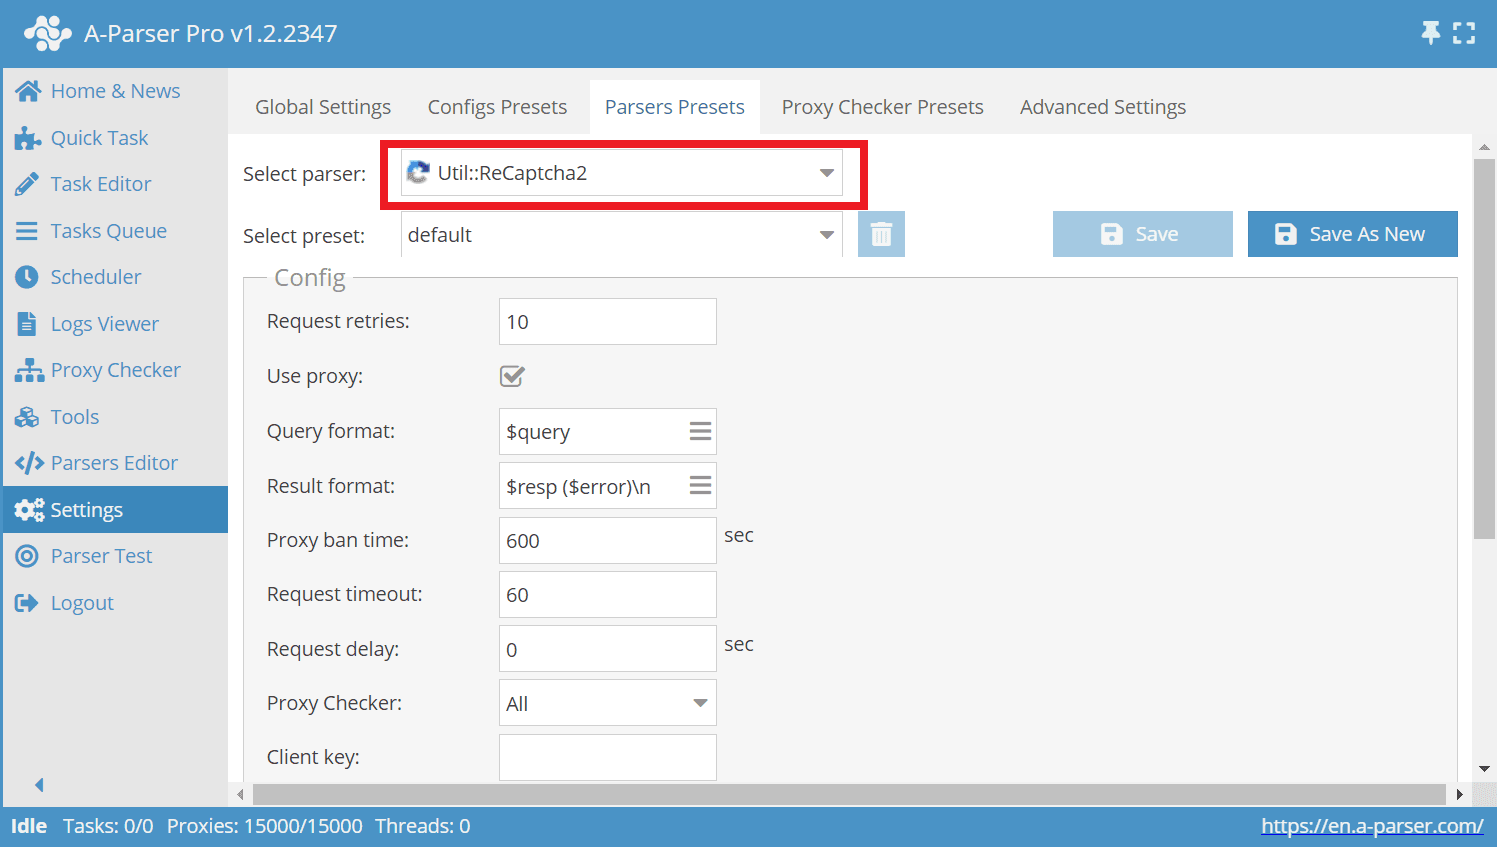
Task: Click the Home & News house icon
Action: point(28,91)
